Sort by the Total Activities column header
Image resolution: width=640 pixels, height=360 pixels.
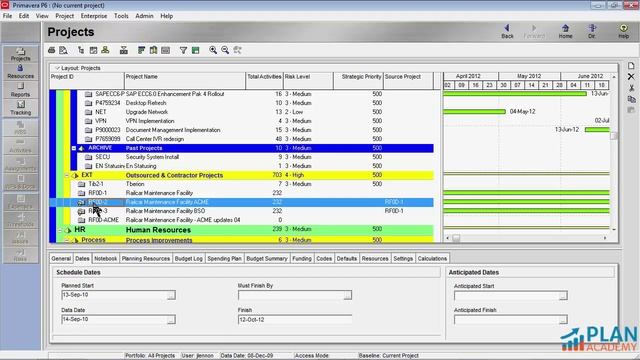(264, 81)
